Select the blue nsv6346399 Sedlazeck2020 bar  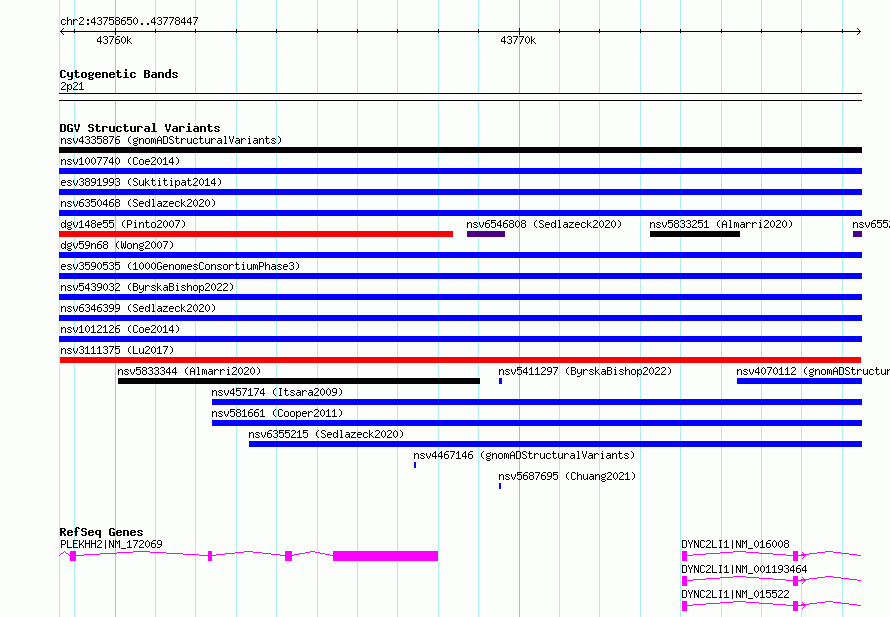460,318
